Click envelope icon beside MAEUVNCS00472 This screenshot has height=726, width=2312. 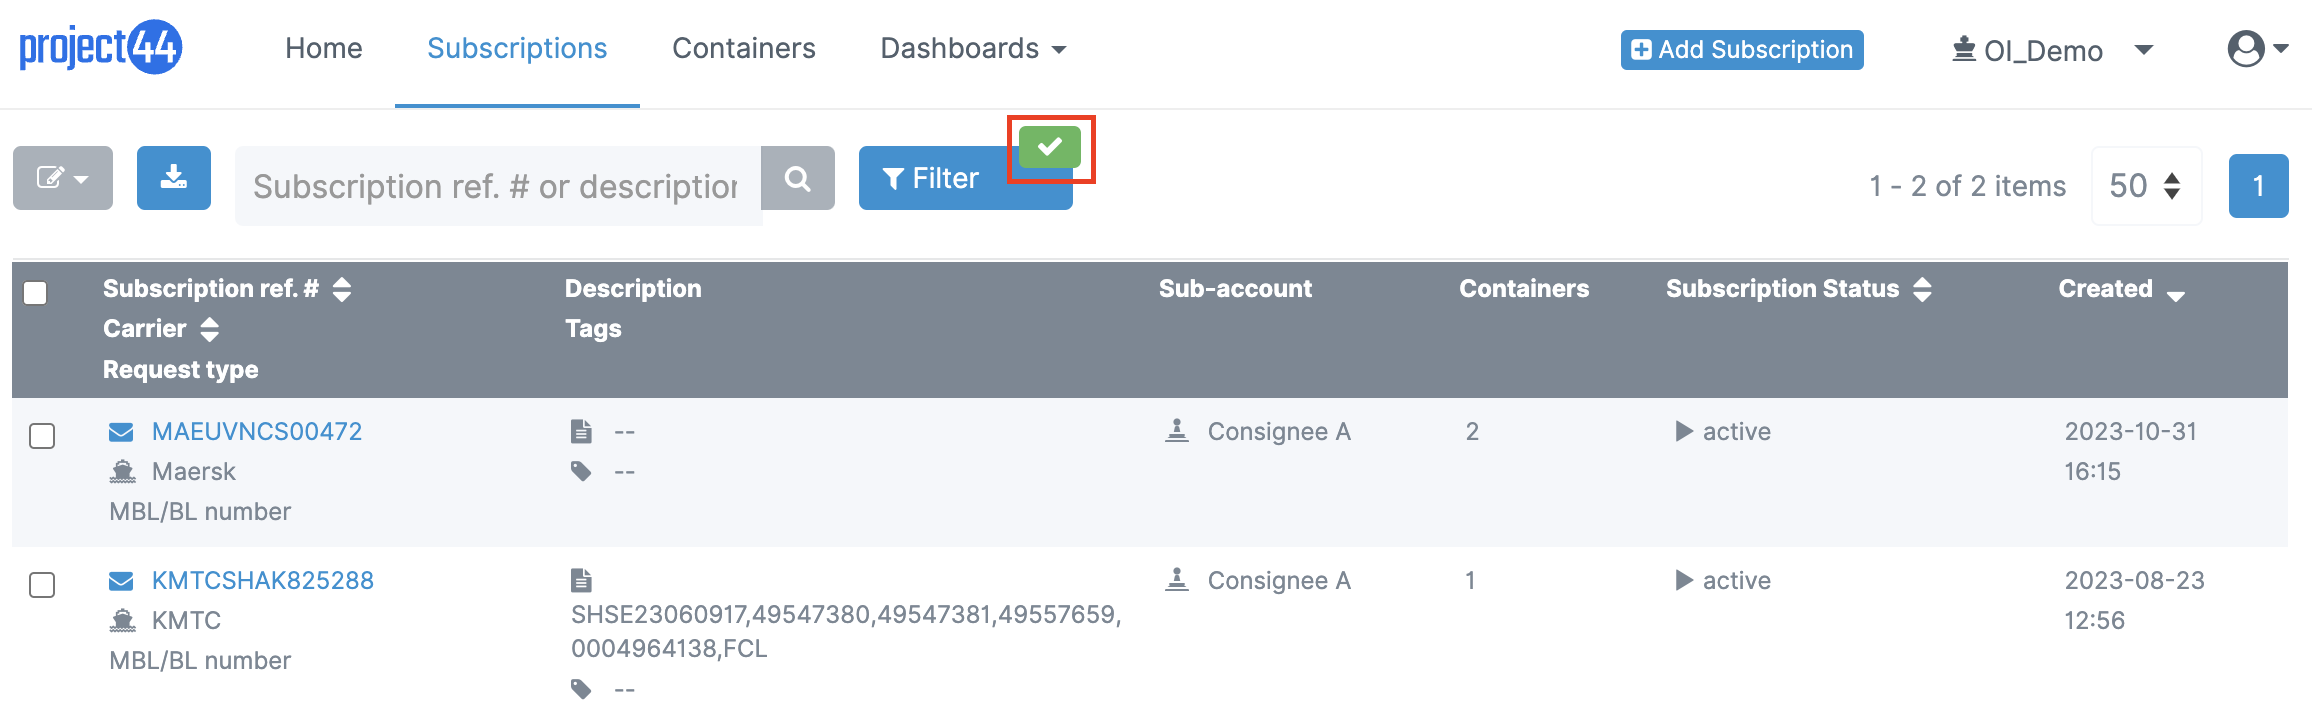pos(121,432)
